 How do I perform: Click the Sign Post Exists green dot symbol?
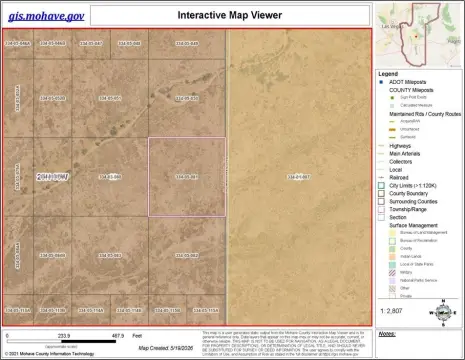pyautogui.click(x=392, y=98)
